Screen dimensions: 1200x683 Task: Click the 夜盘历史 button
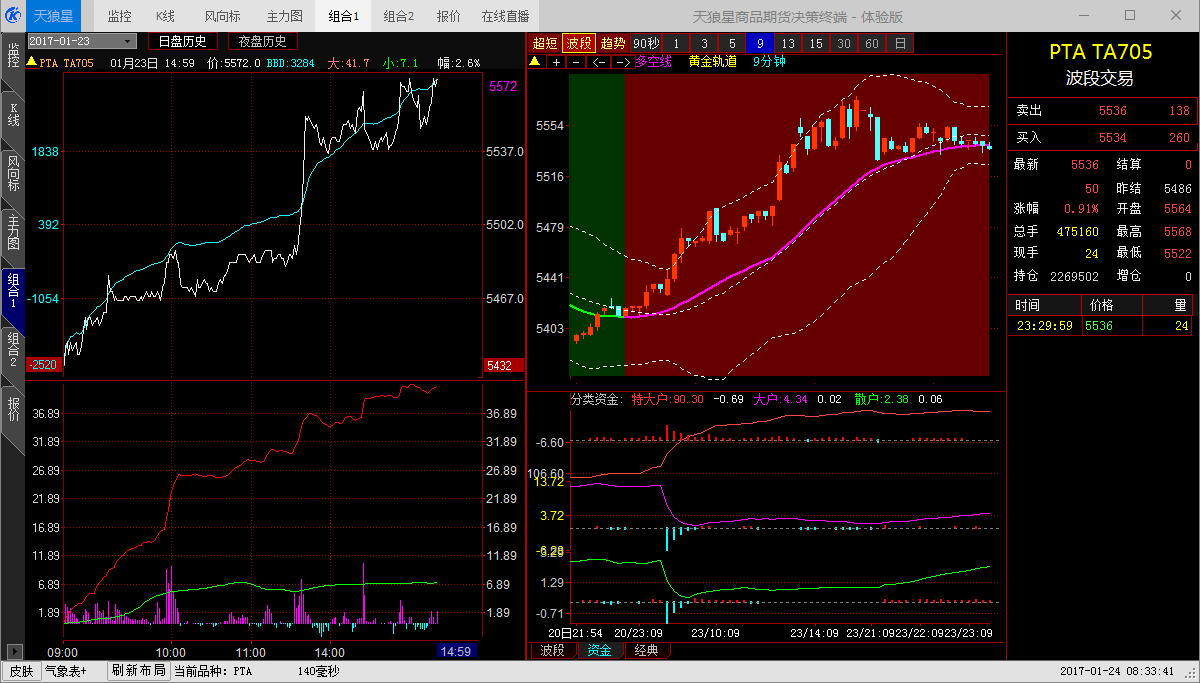tap(263, 41)
